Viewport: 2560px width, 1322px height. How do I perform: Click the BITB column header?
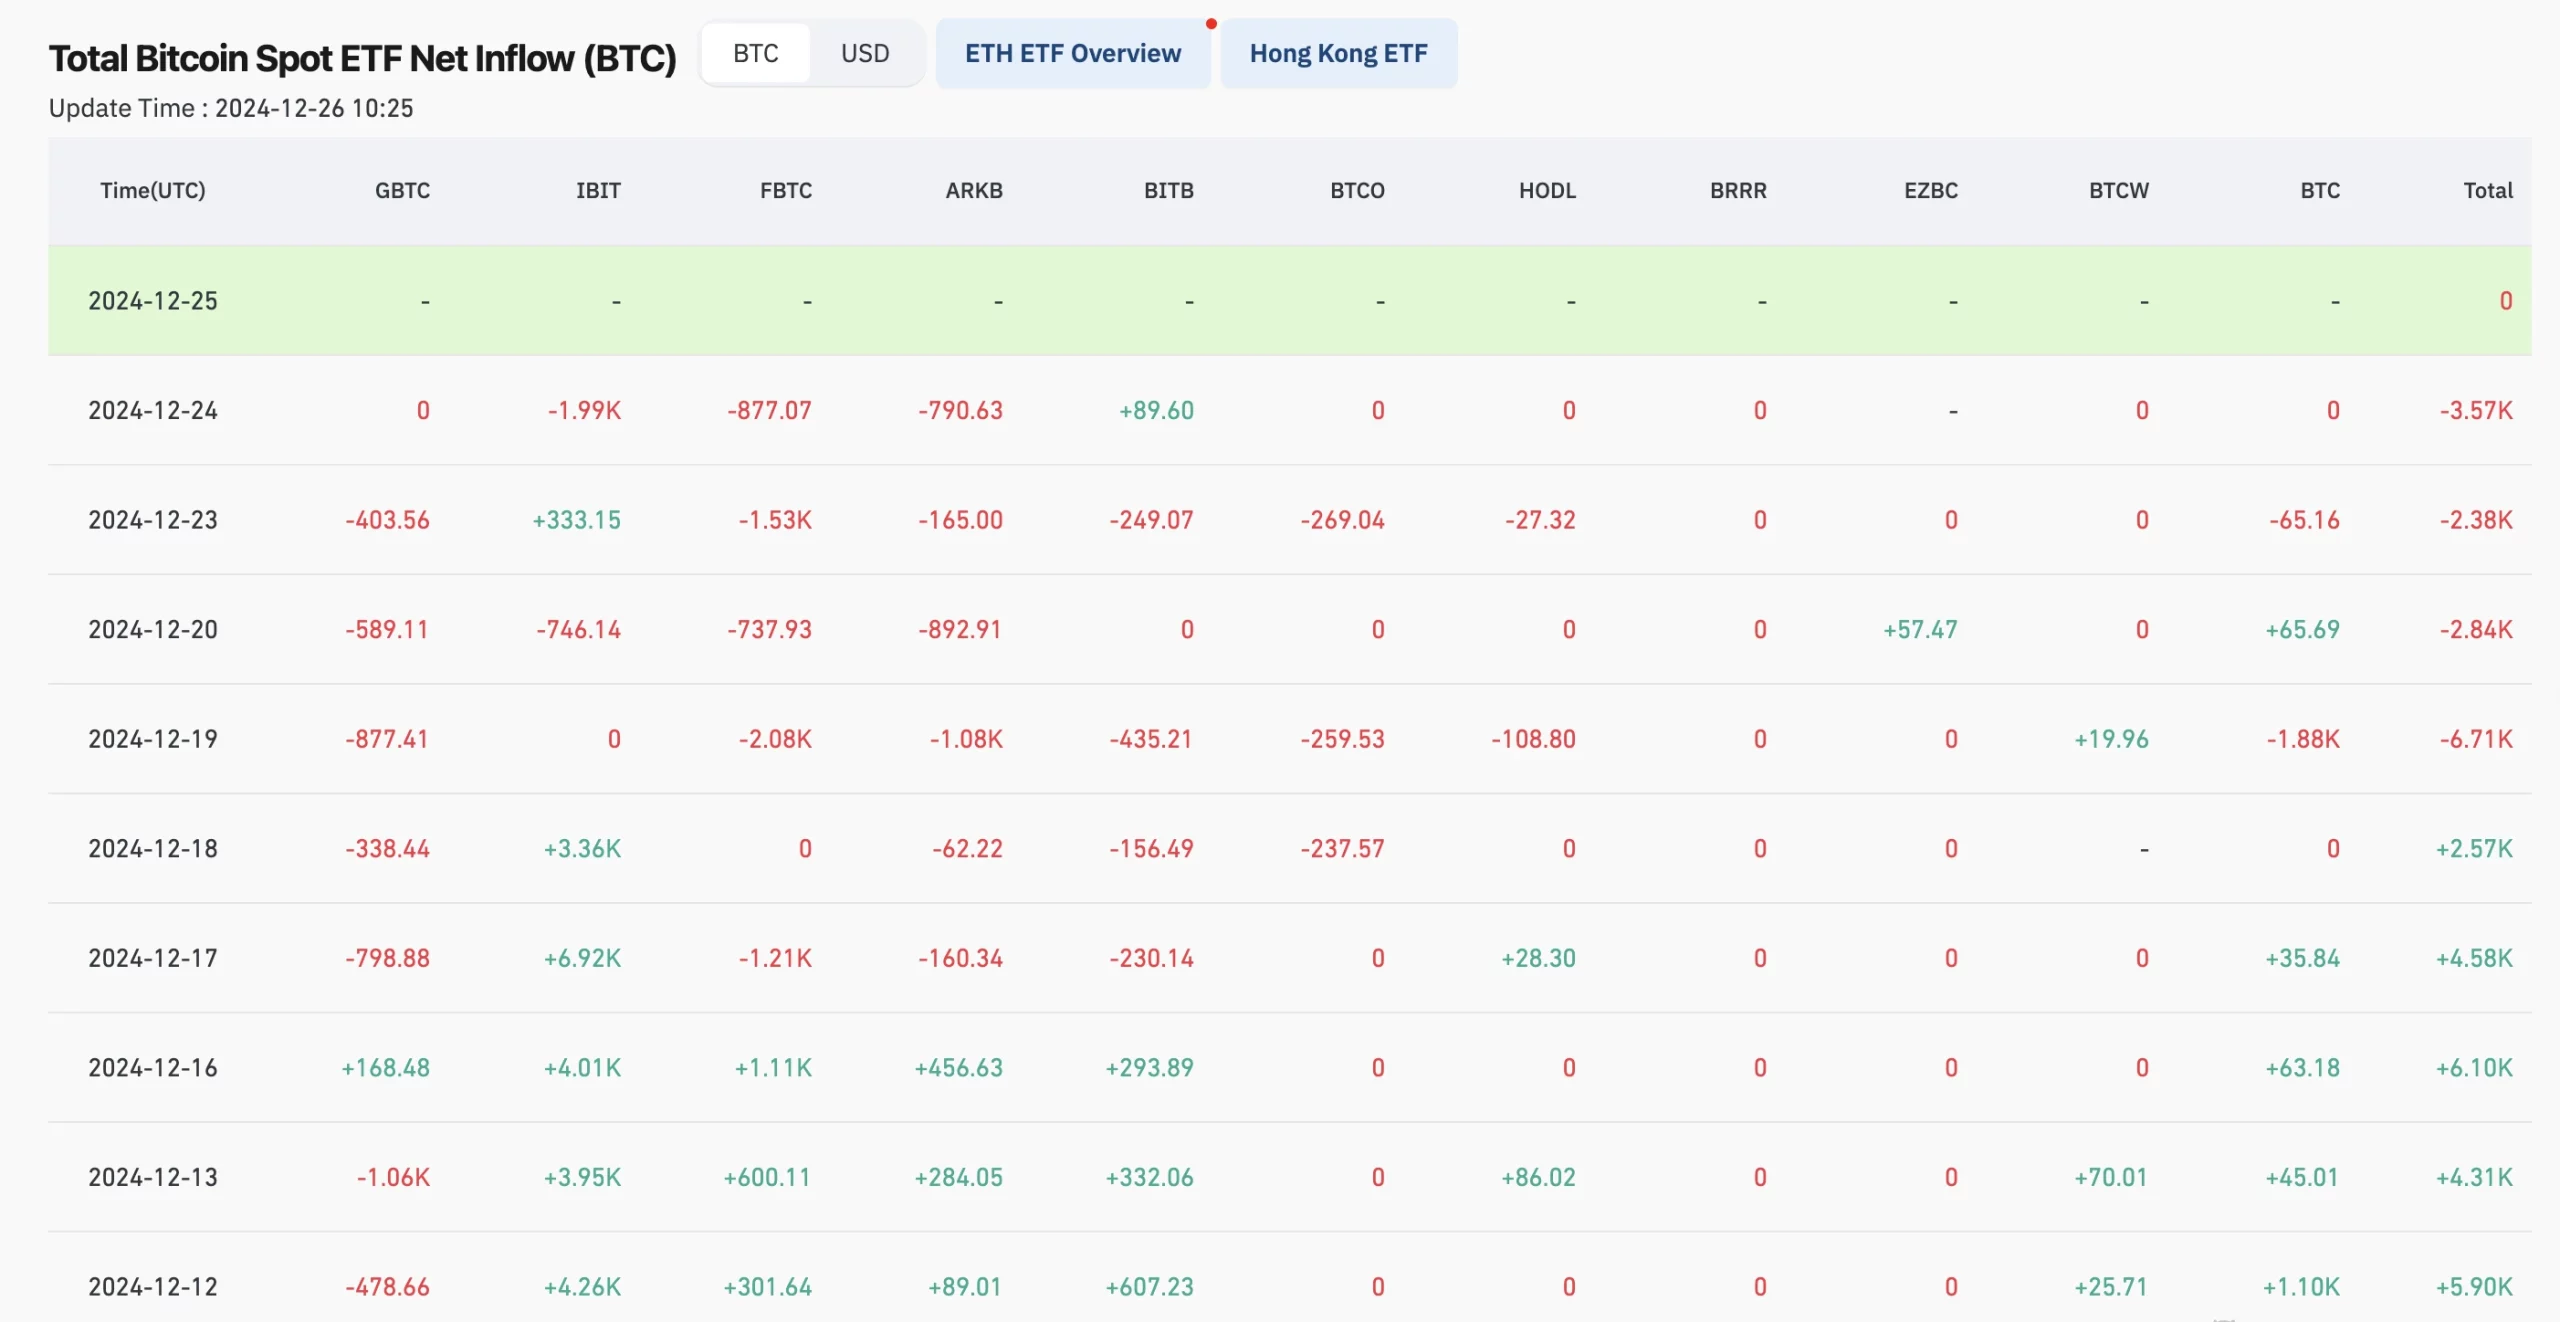(1169, 190)
